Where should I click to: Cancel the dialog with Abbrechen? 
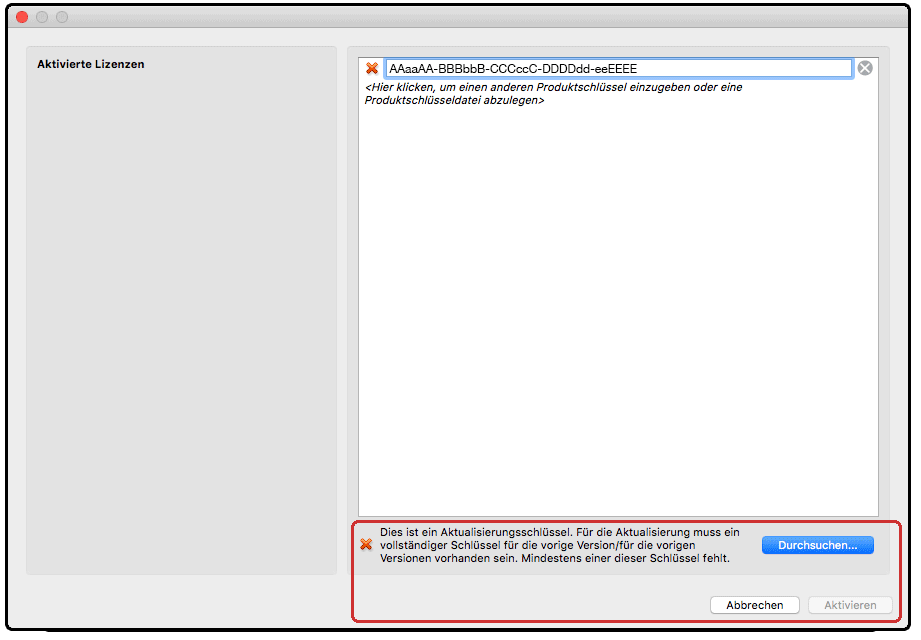click(x=754, y=605)
